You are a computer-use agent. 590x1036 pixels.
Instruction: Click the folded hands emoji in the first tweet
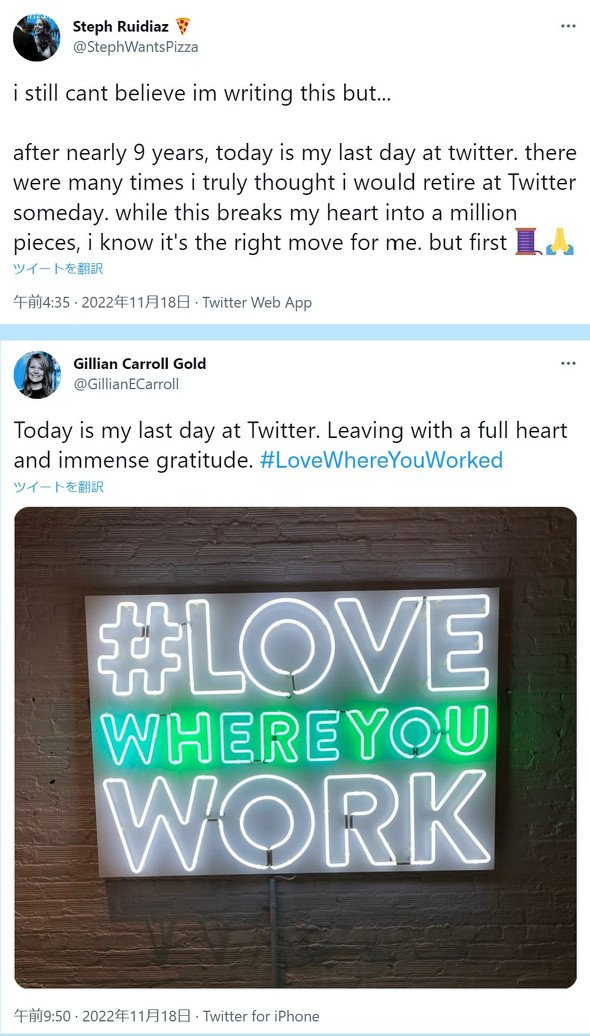click(x=560, y=242)
